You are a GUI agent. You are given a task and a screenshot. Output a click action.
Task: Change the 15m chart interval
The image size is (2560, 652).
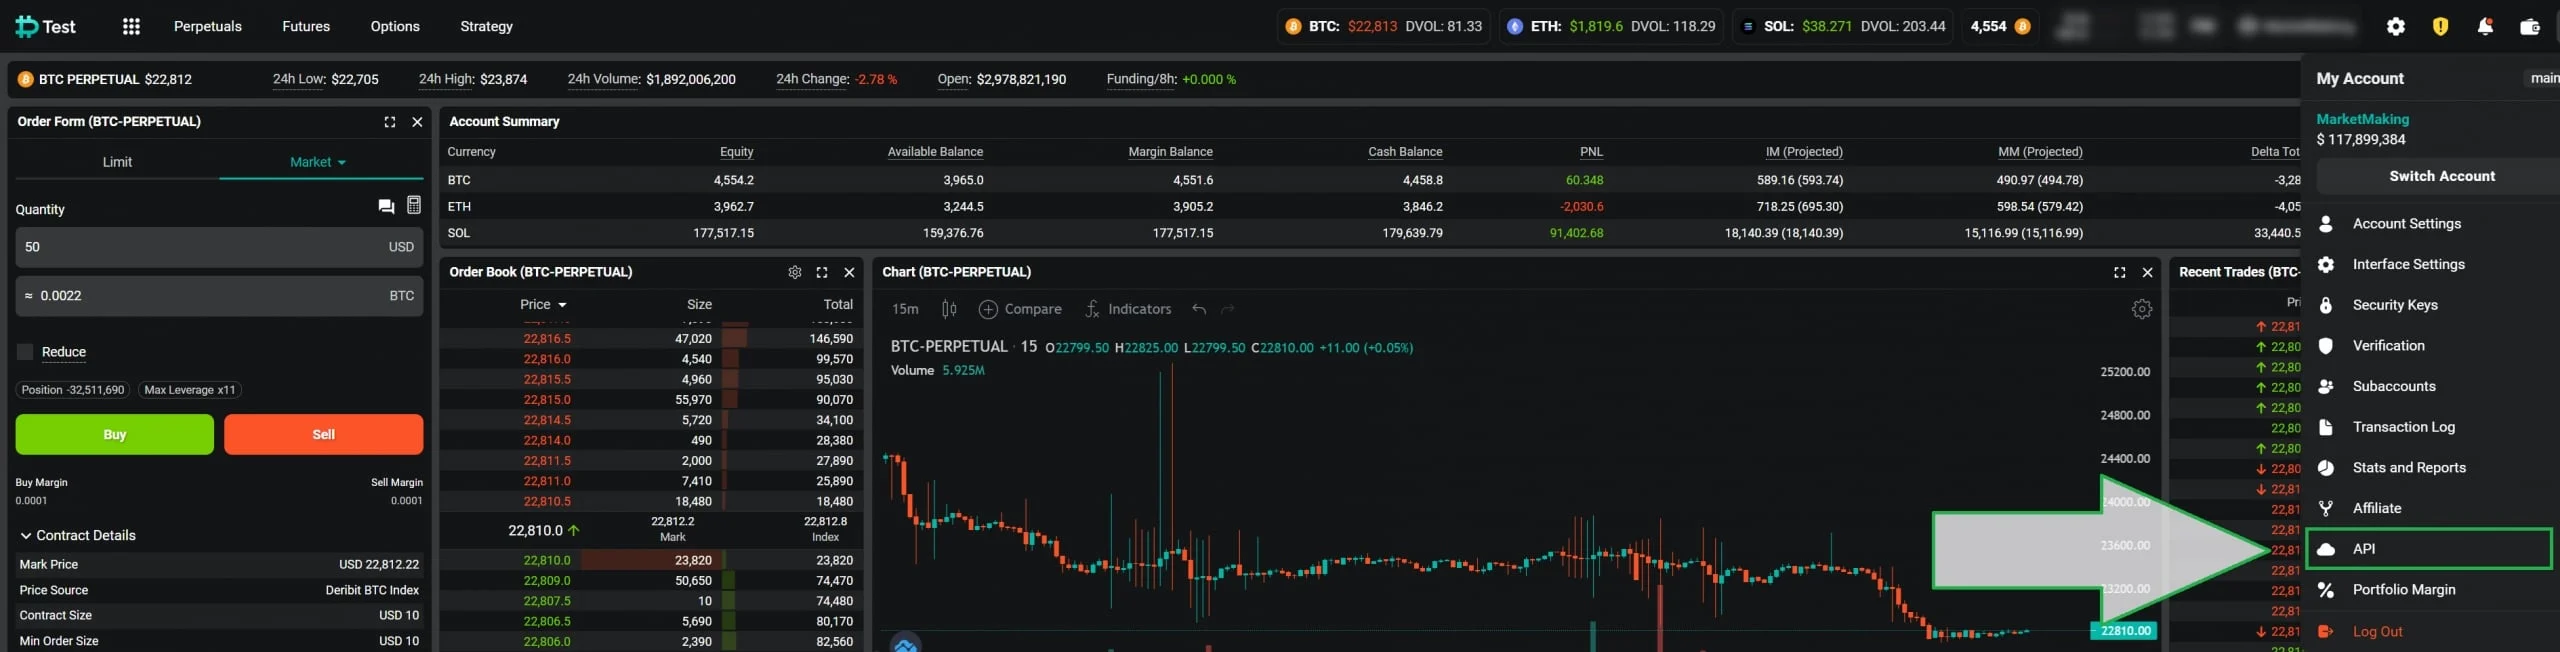pos(905,309)
